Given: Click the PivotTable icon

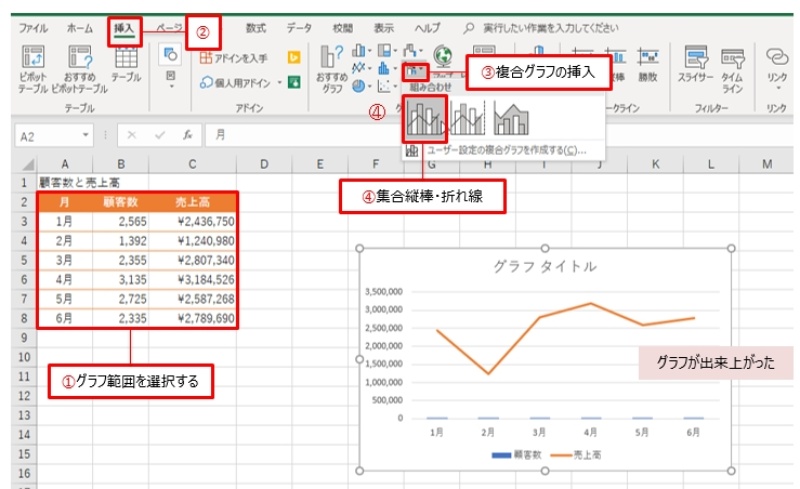Looking at the screenshot, I should [33, 62].
